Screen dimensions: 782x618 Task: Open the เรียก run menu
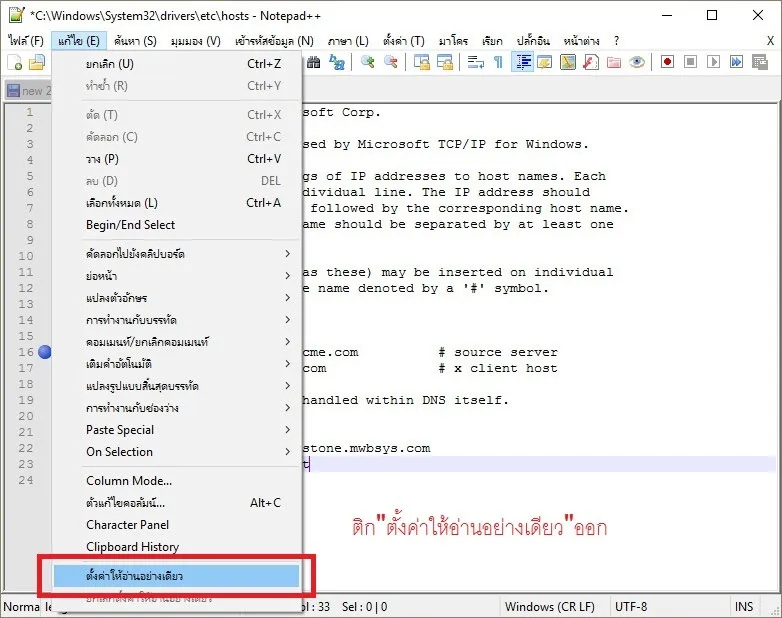(x=492, y=40)
